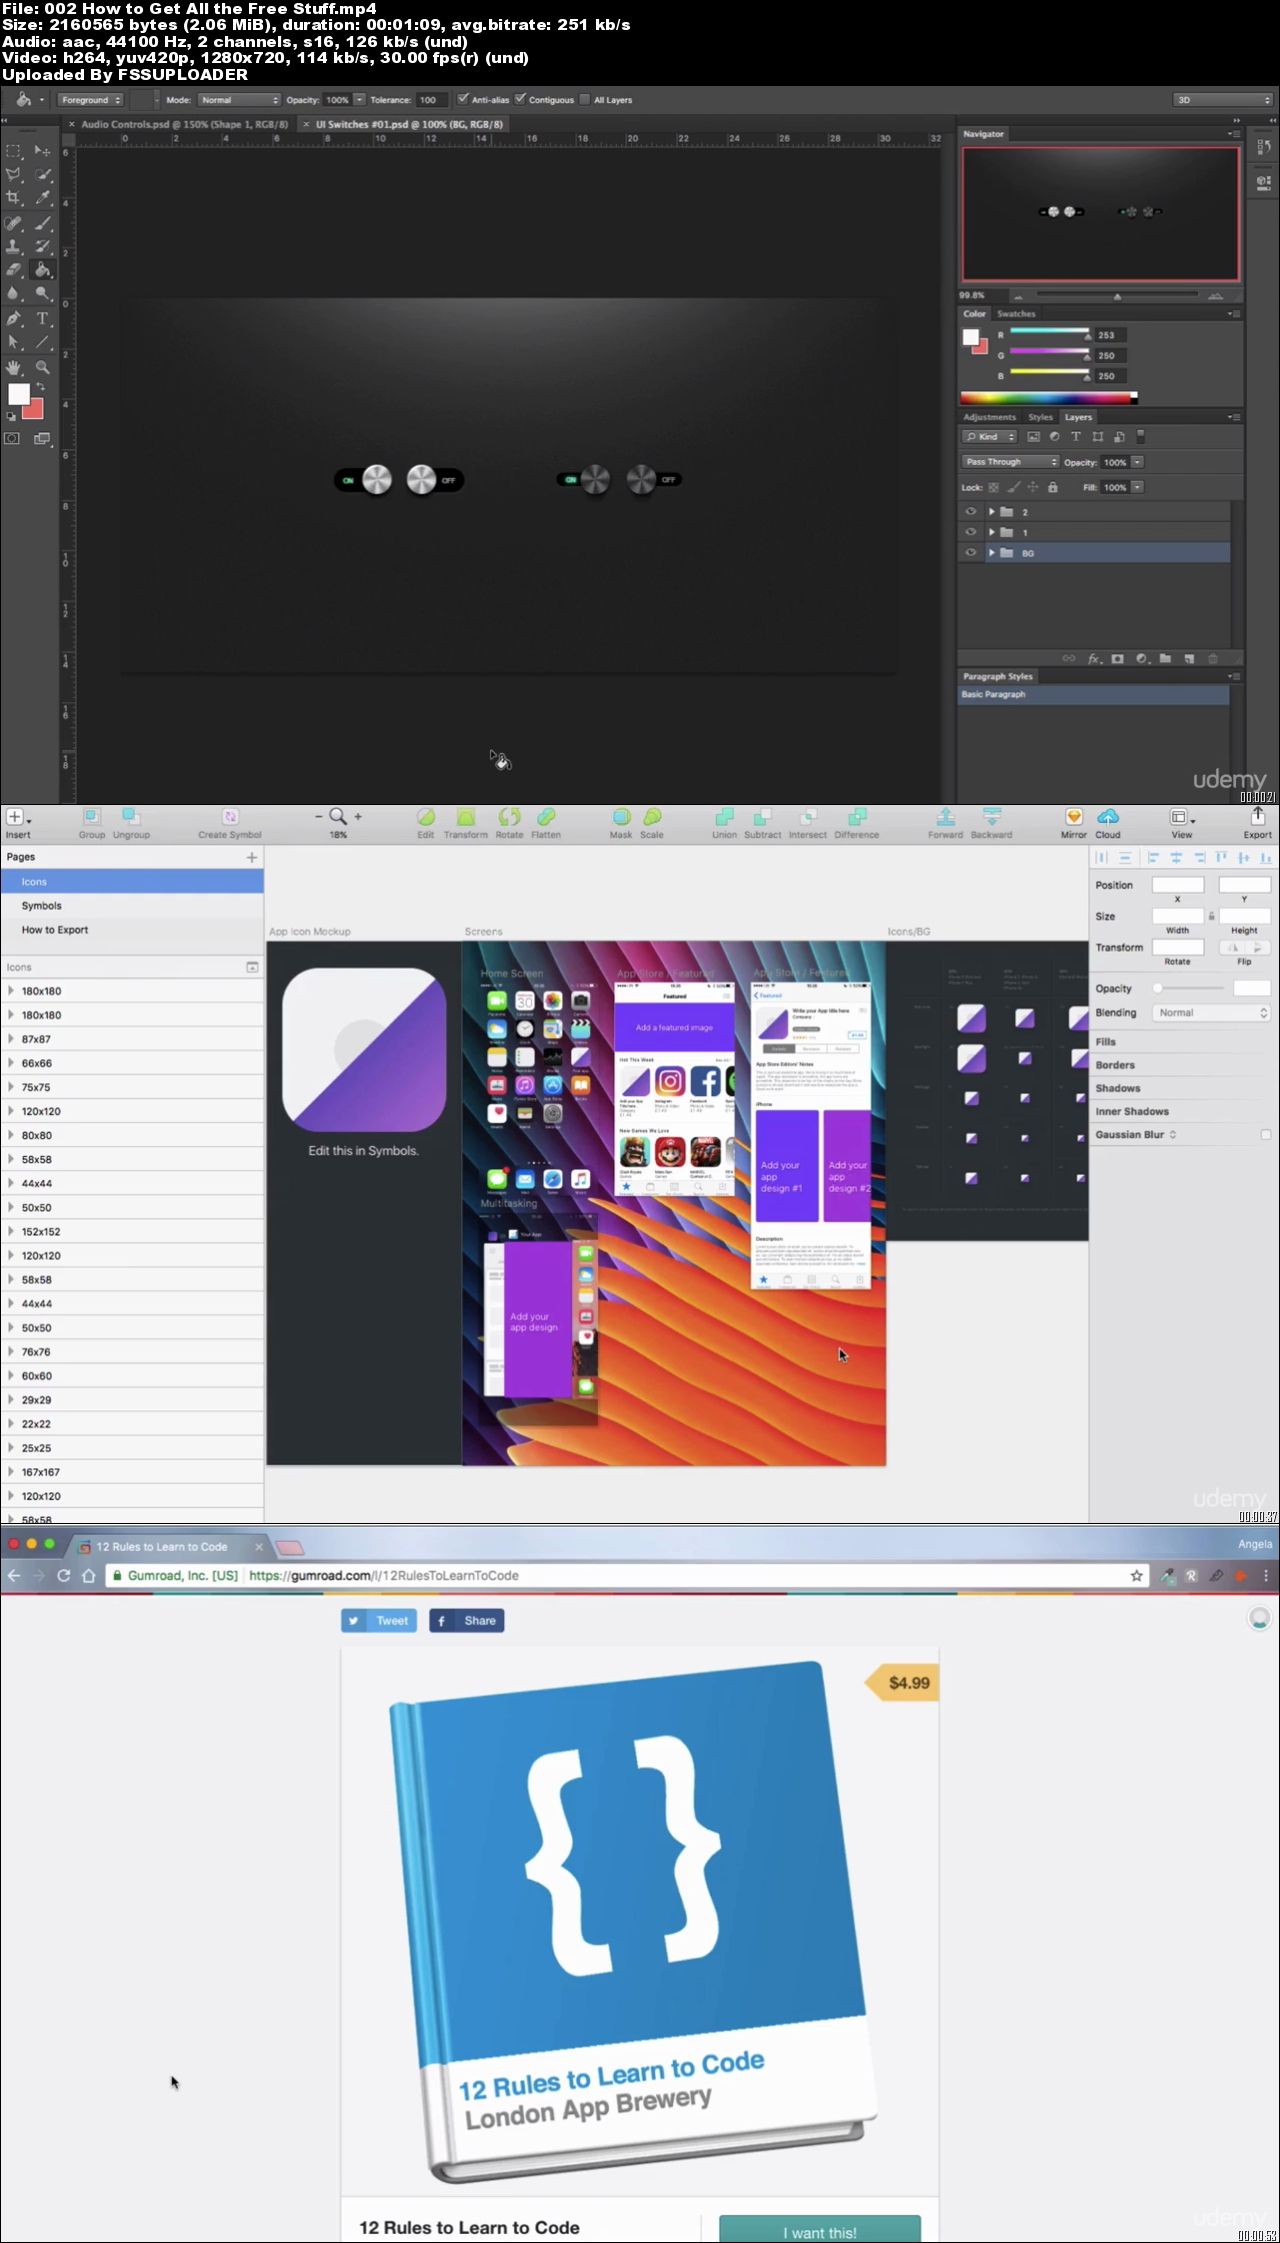Open the Mode Normal dropdown in options bar
The width and height of the screenshot is (1280, 2243).
pos(239,100)
